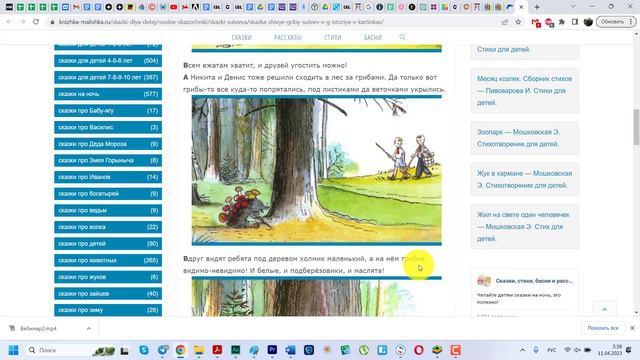Click the microphone tray icon
Image resolution: width=640 pixels, height=360 pixels.
click(x=536, y=350)
